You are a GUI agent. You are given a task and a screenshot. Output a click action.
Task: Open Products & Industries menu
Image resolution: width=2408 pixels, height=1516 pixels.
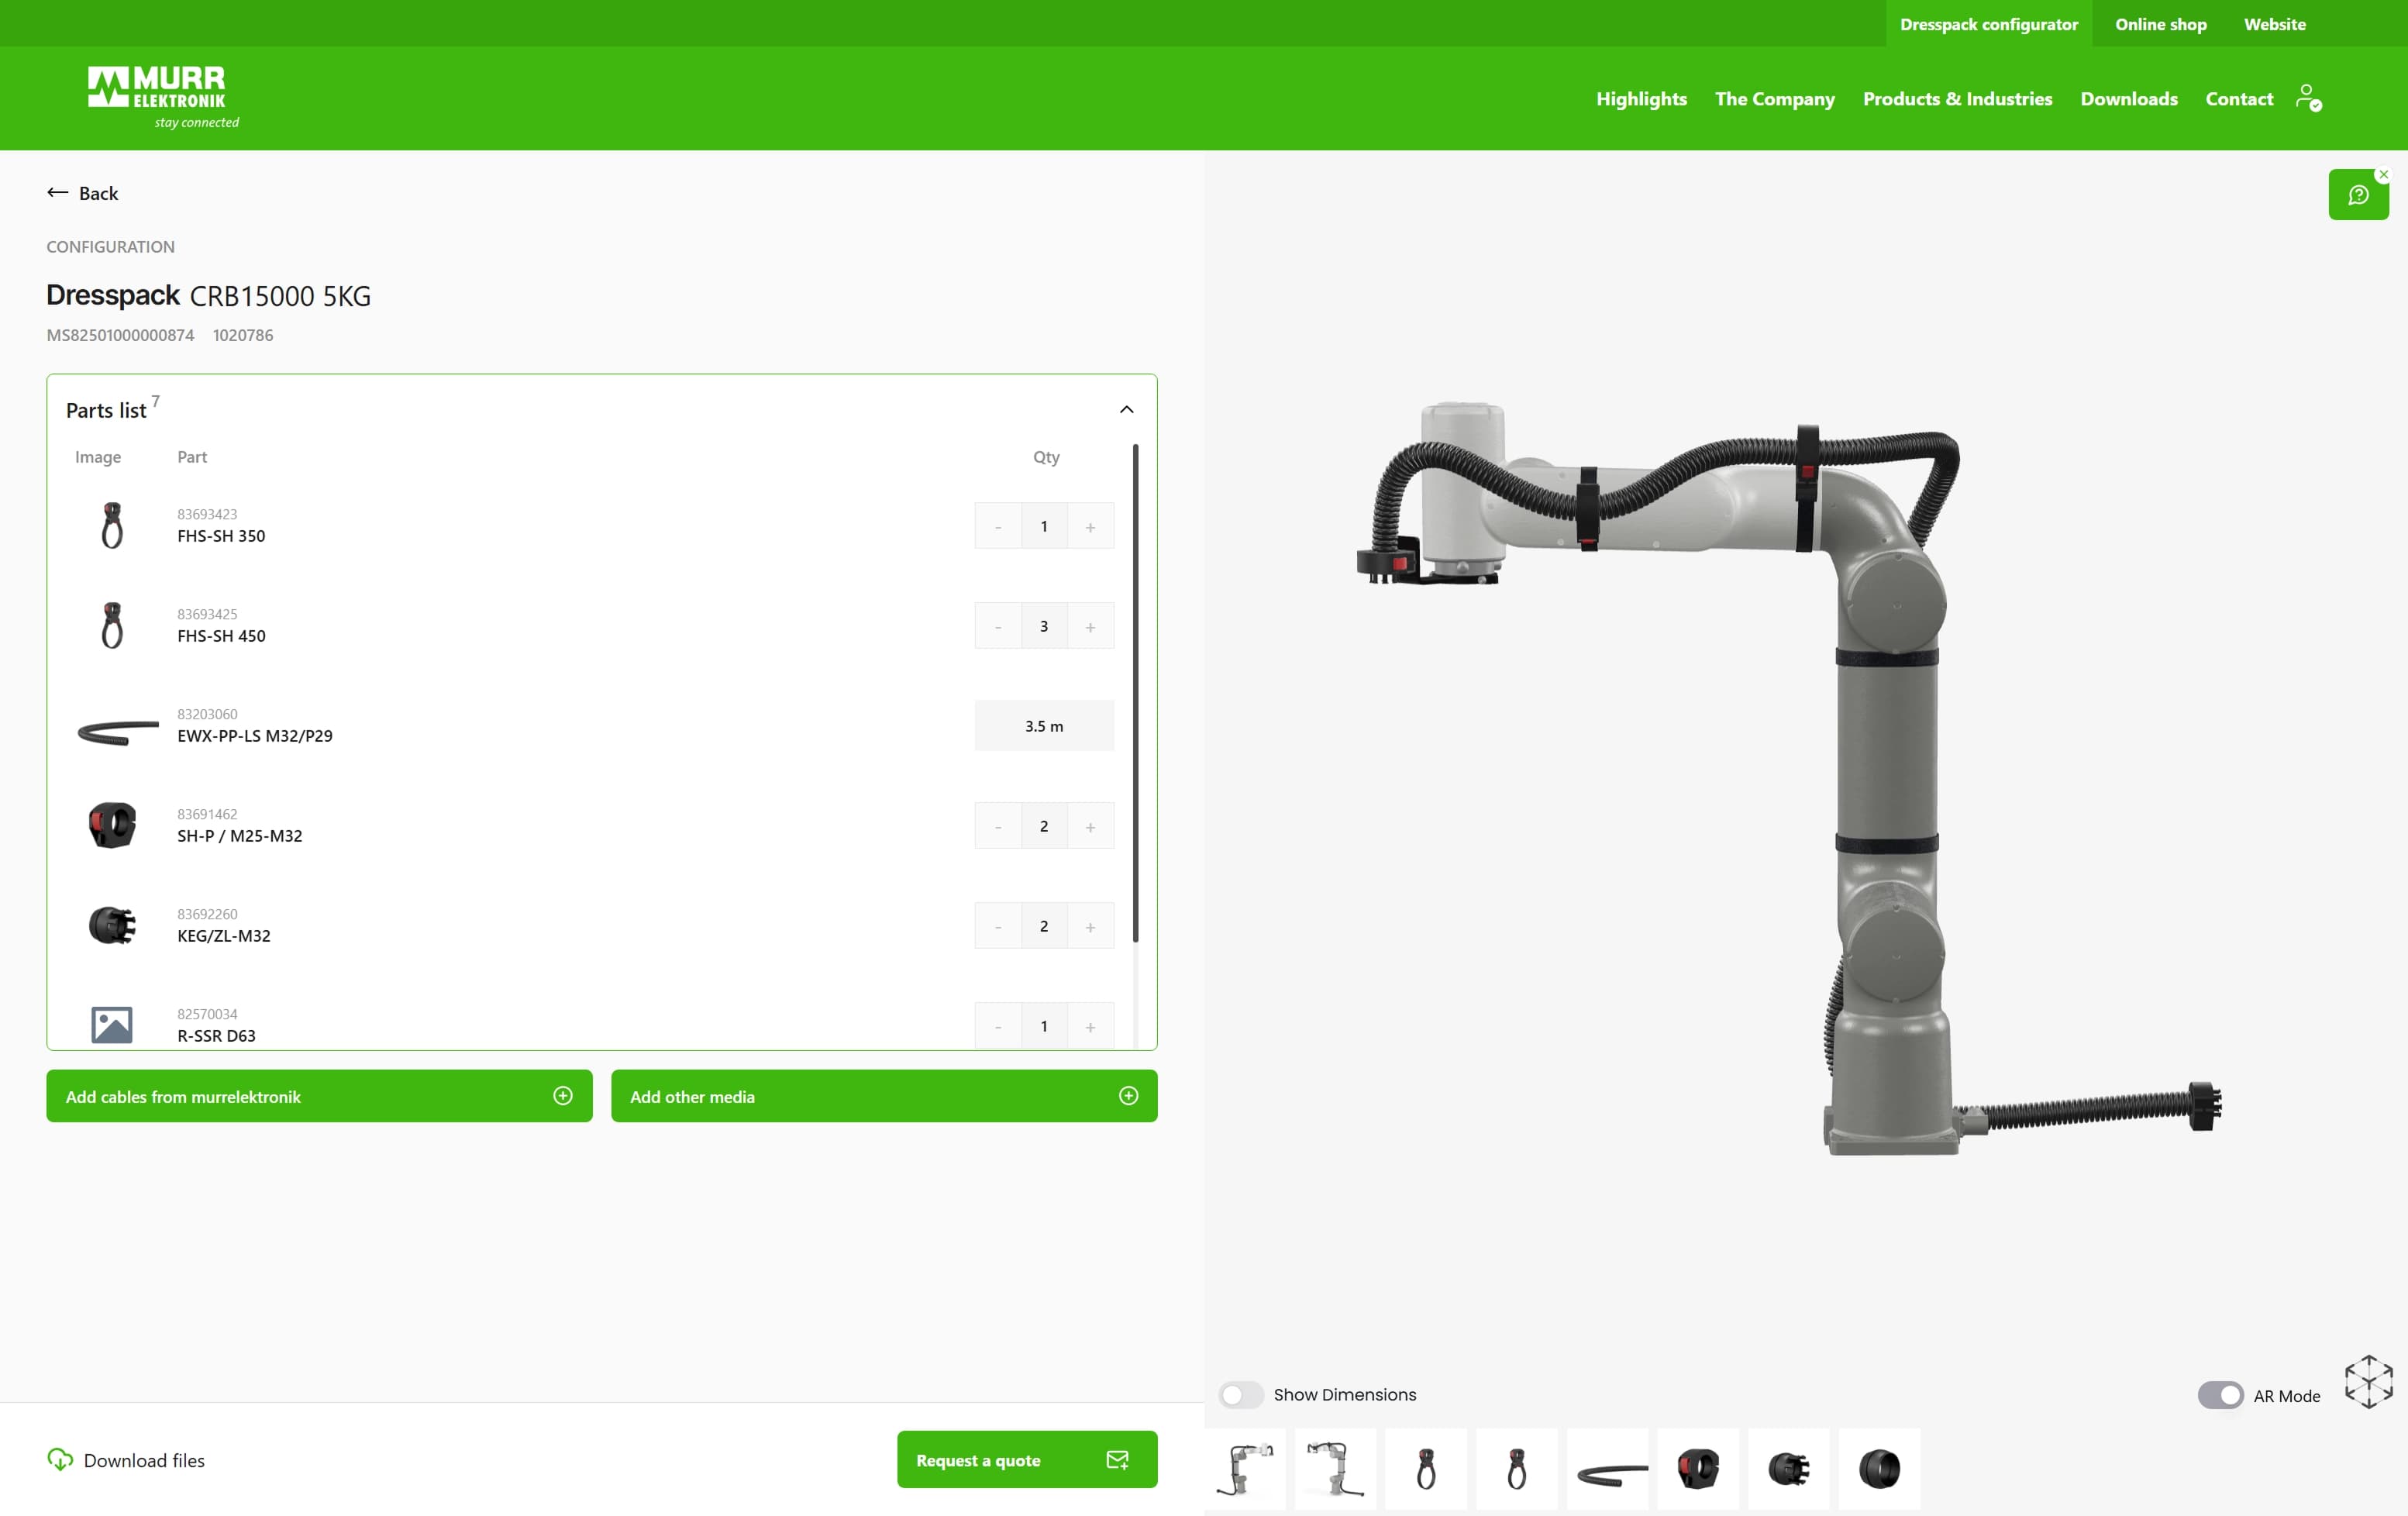(1957, 98)
